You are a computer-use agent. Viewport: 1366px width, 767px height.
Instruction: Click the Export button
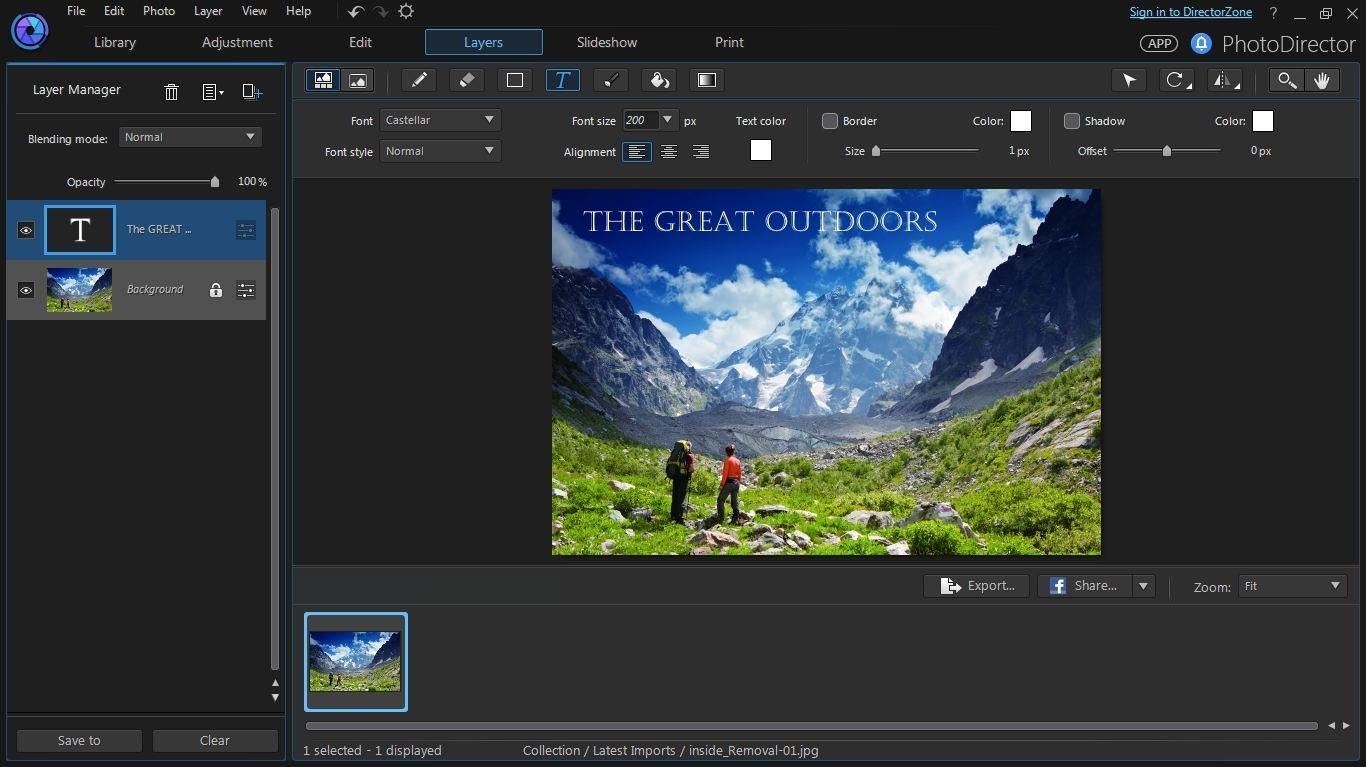click(x=975, y=585)
